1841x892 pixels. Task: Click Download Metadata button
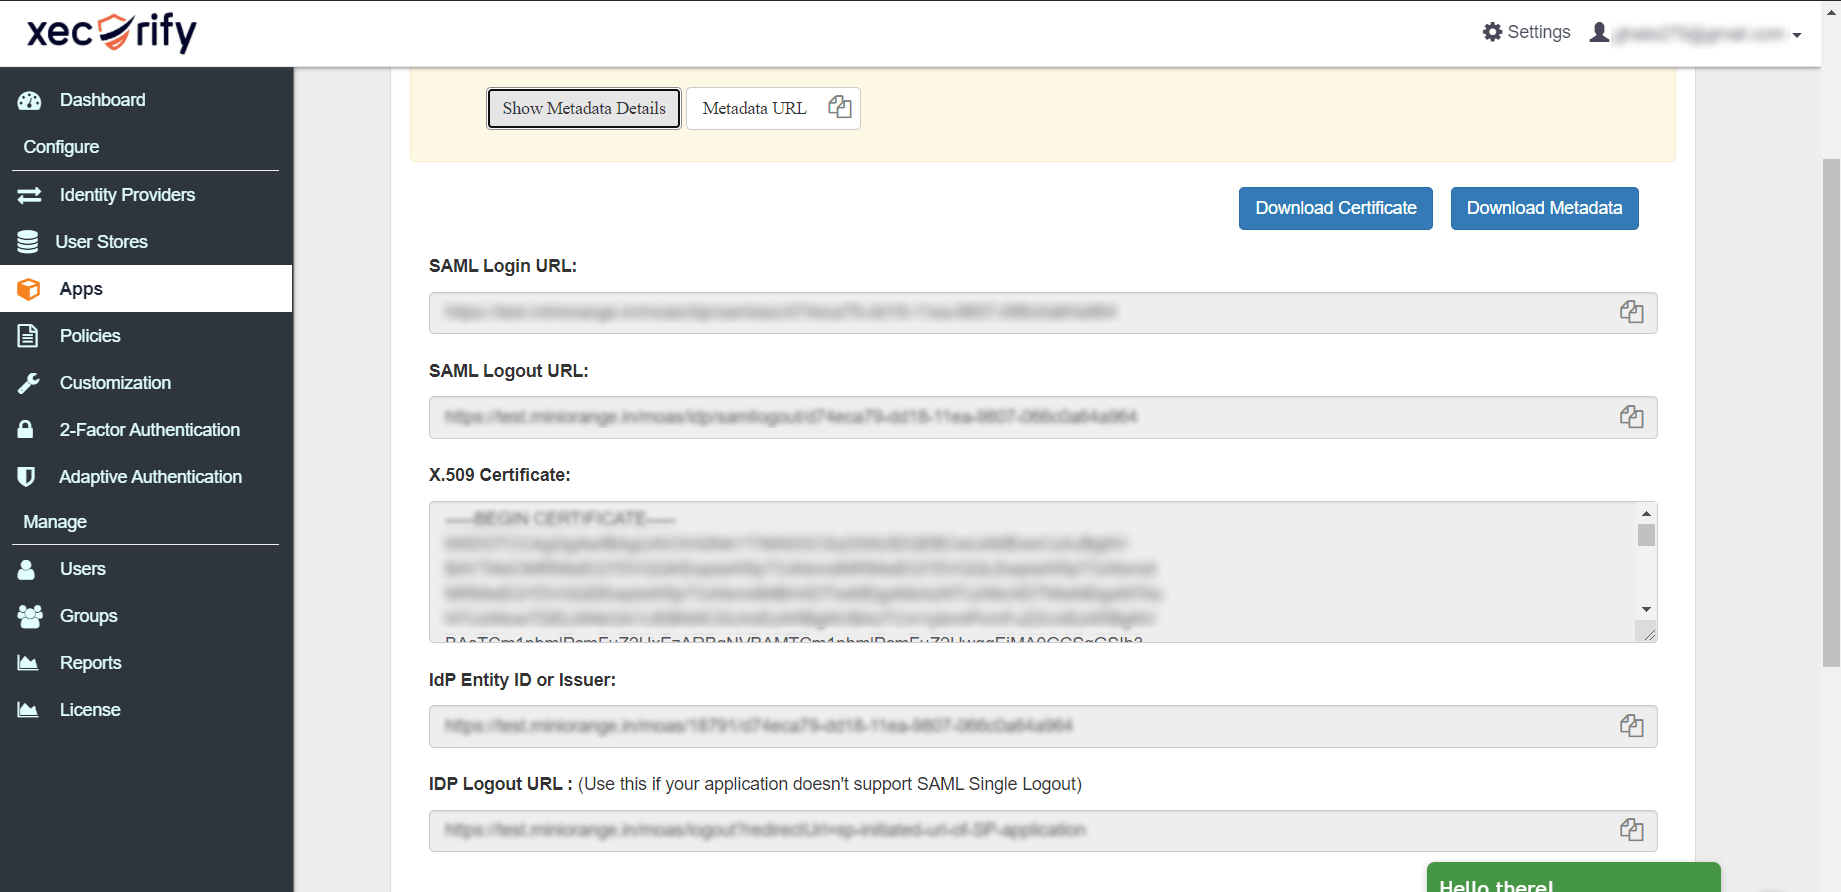[x=1544, y=208]
